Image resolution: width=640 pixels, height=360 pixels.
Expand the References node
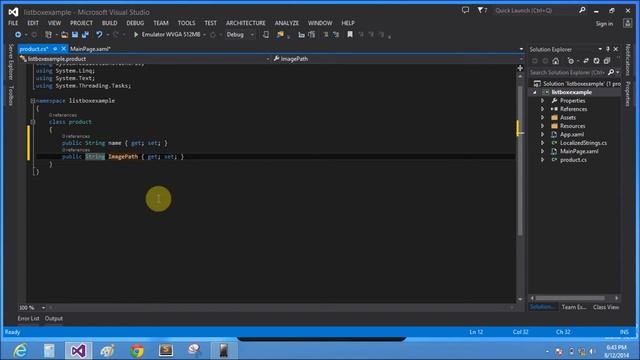[x=542, y=109]
